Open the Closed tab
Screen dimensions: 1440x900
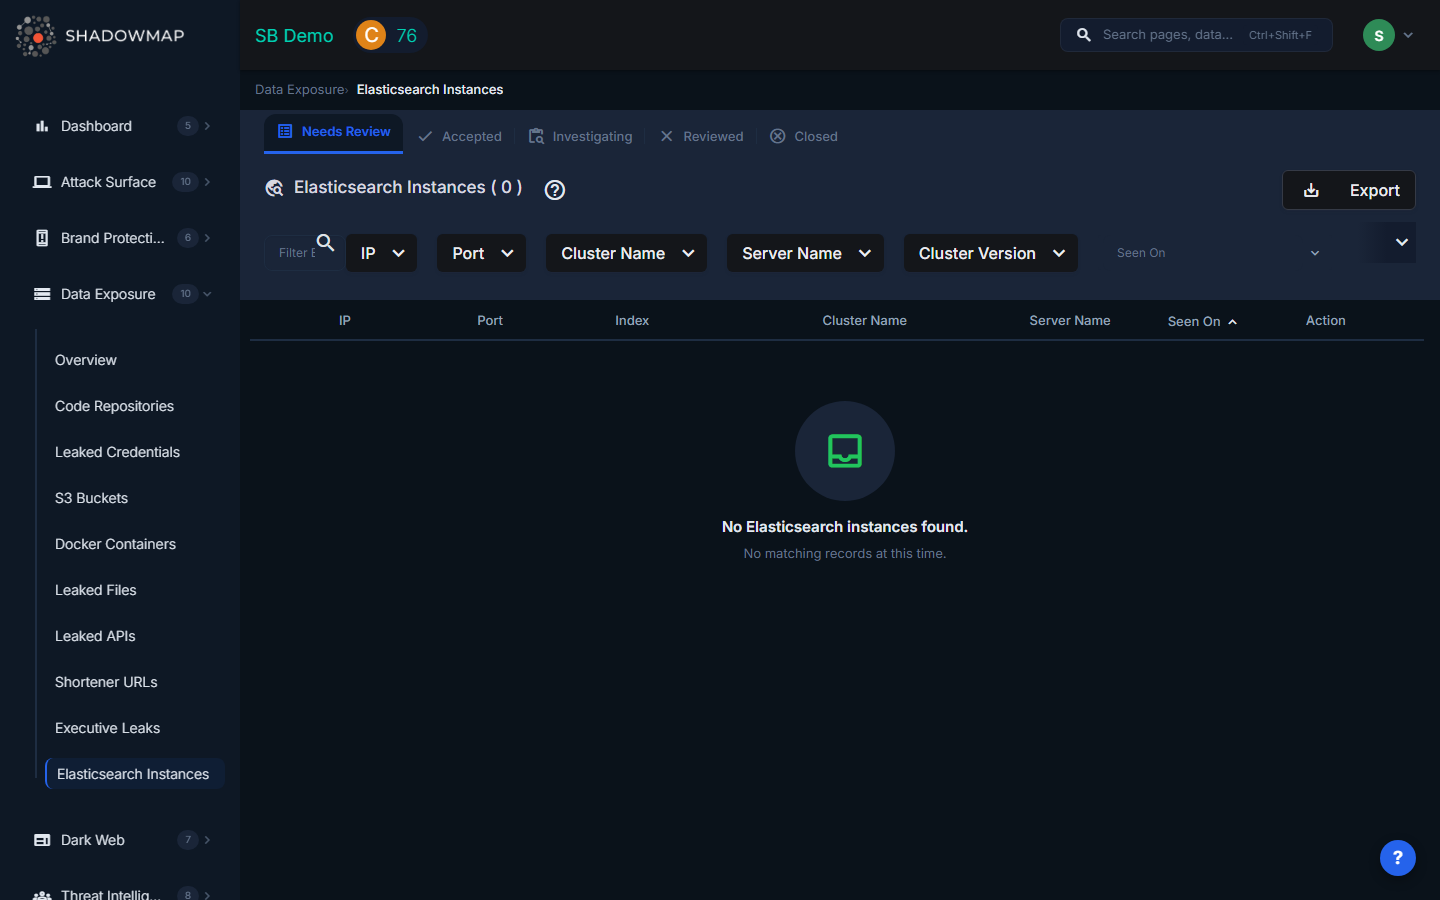[804, 136]
